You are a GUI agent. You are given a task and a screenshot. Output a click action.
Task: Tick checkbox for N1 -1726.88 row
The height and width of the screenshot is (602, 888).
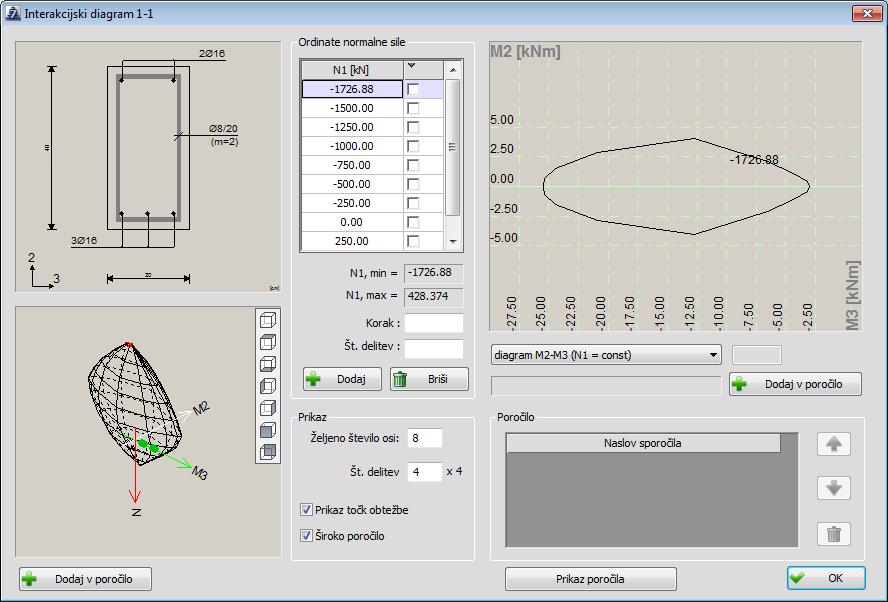point(413,89)
